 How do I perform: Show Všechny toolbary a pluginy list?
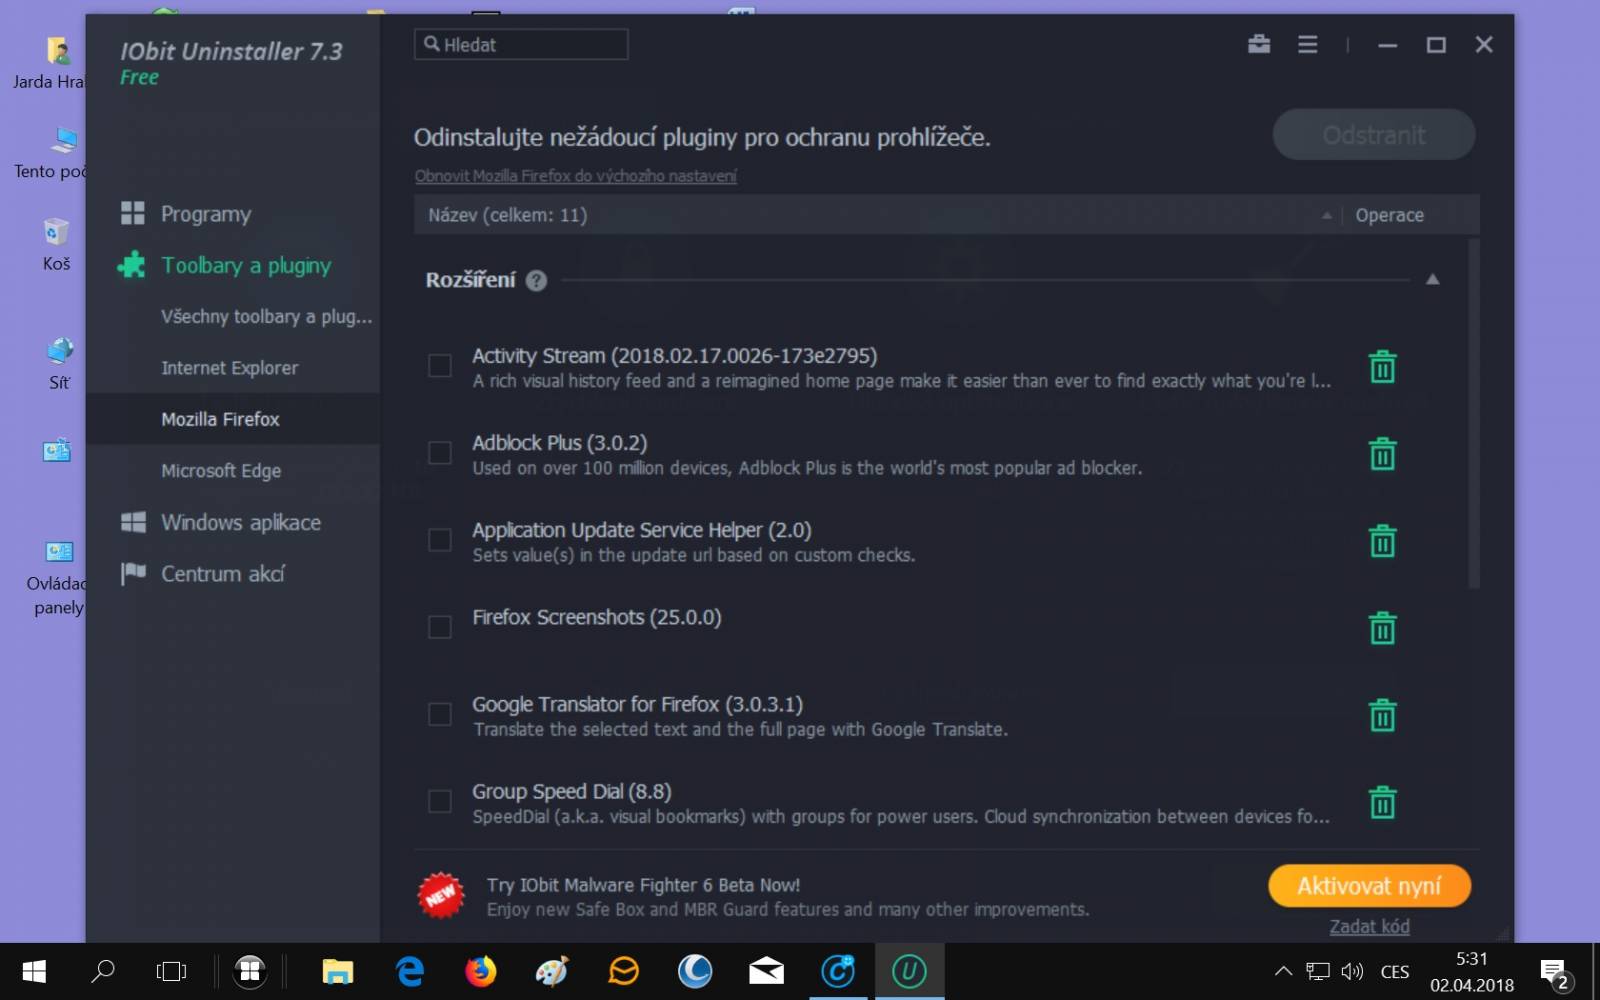coord(266,317)
